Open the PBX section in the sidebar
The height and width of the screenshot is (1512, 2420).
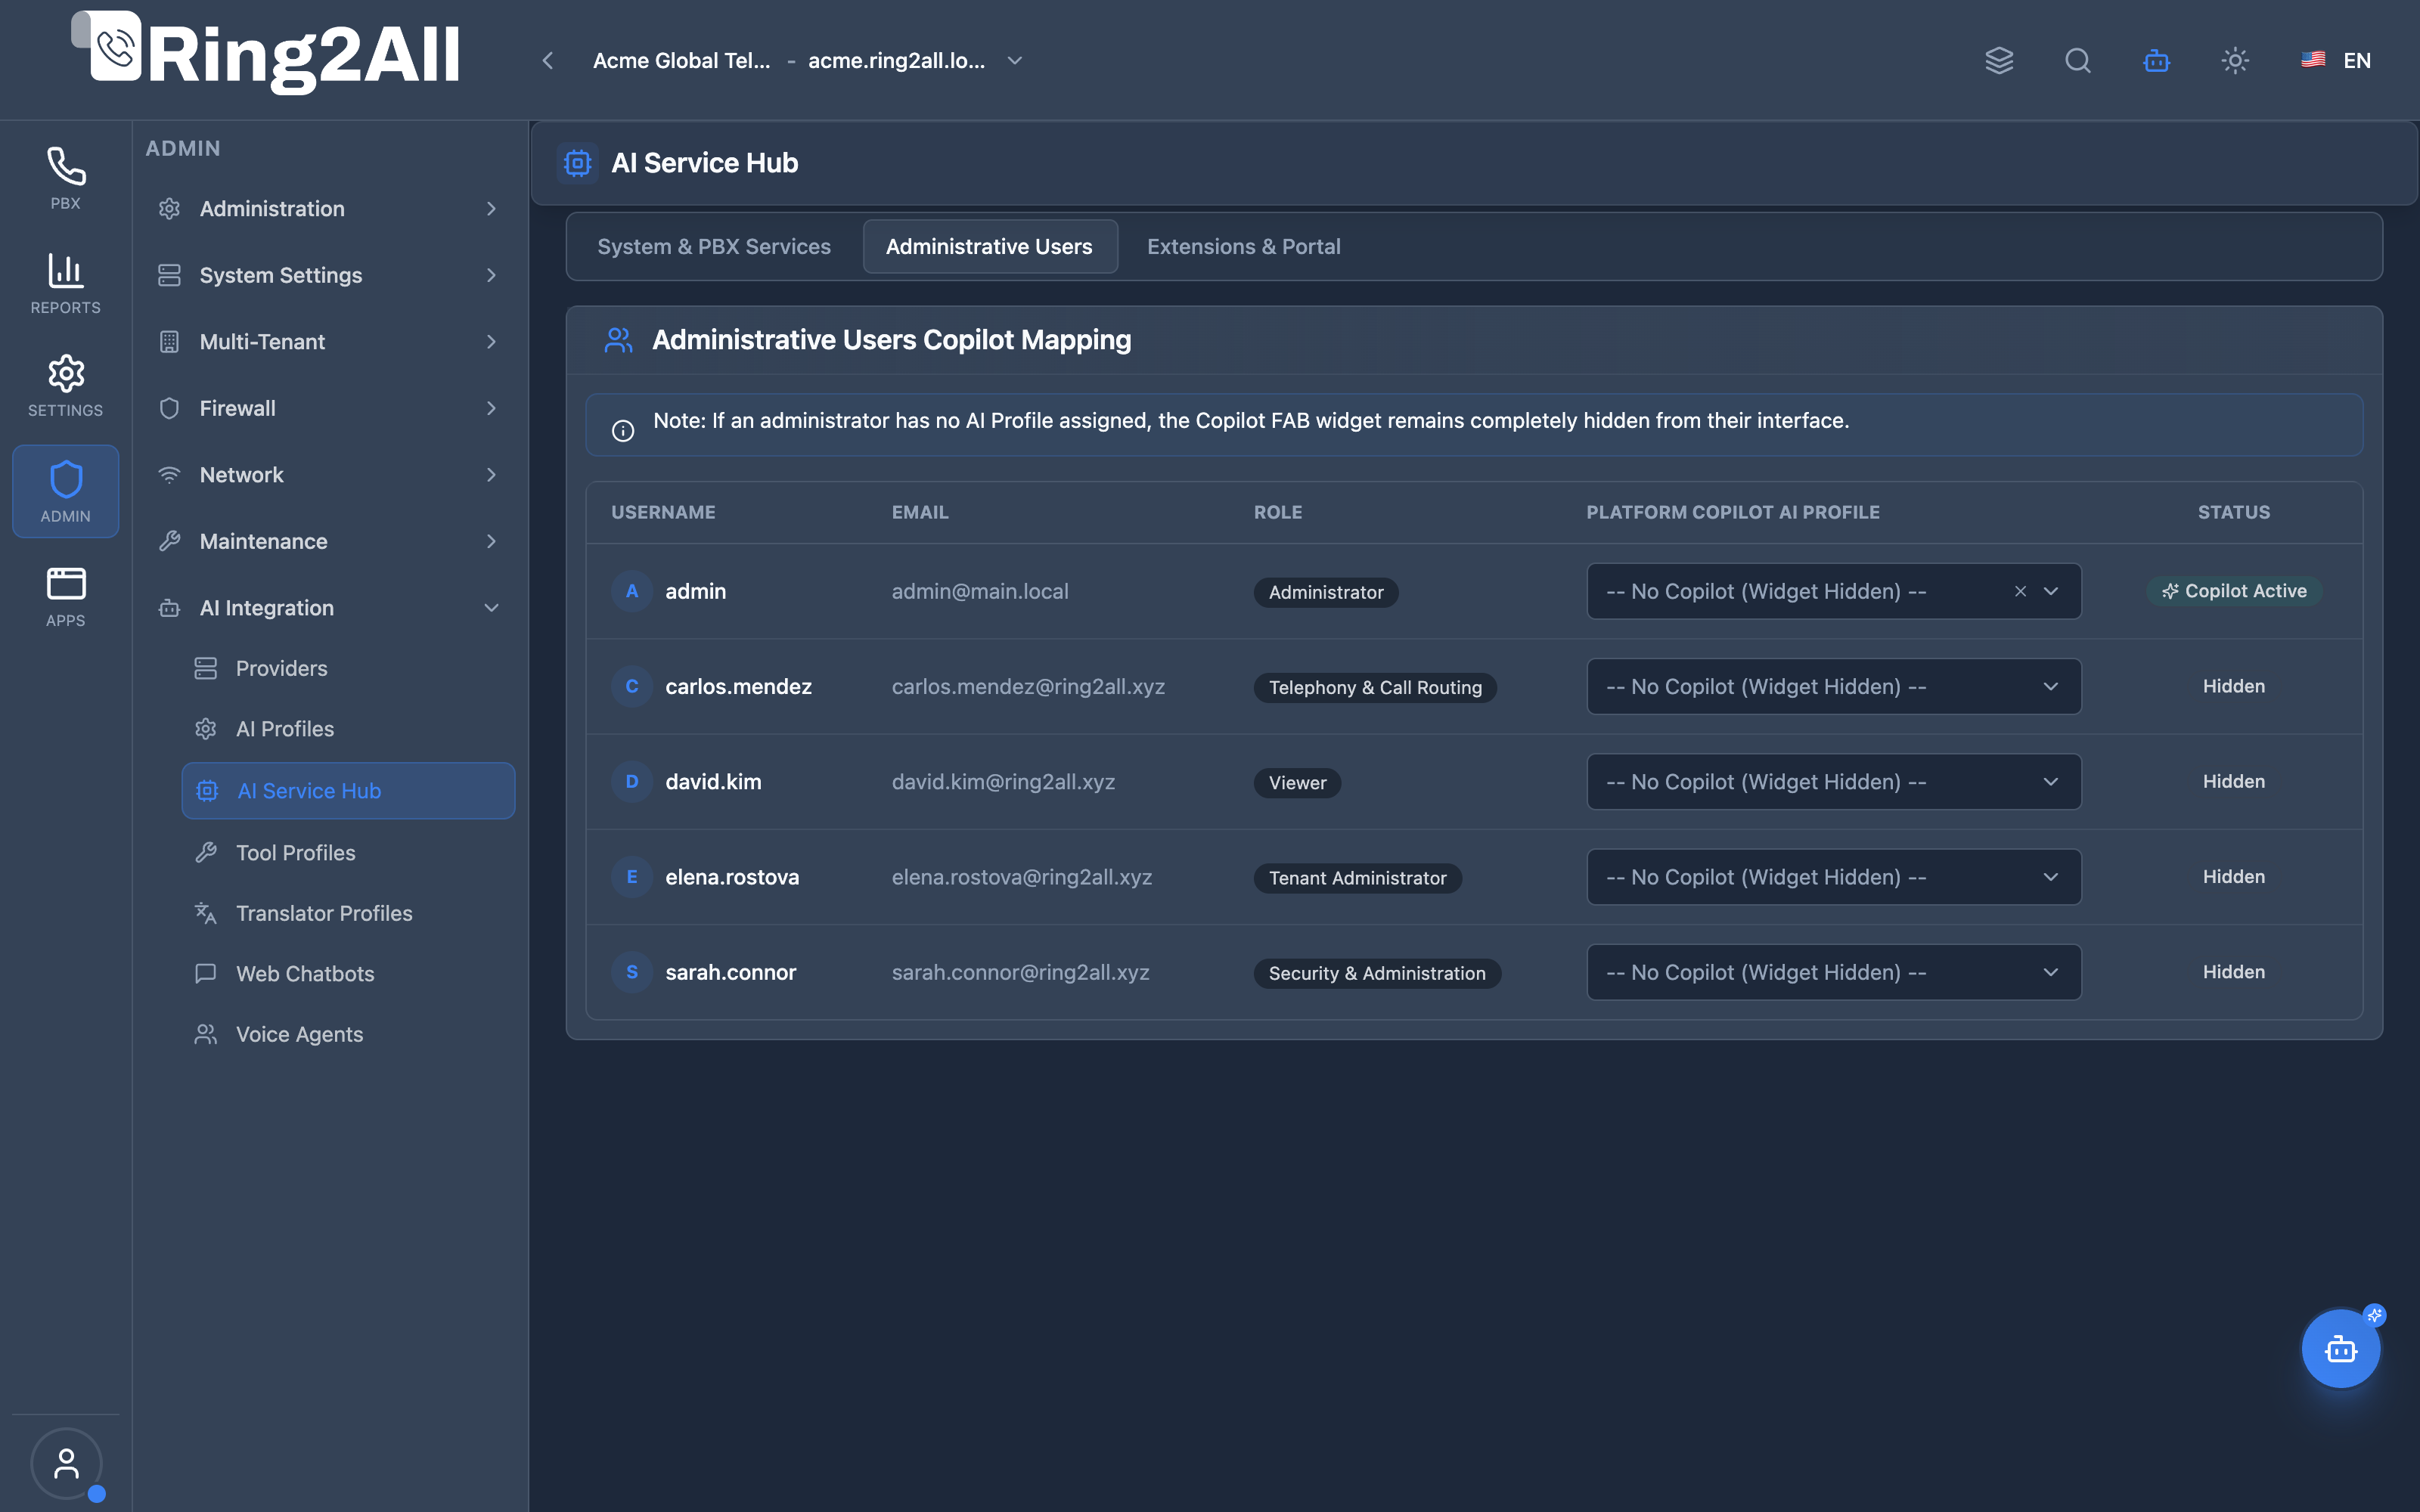coord(65,179)
